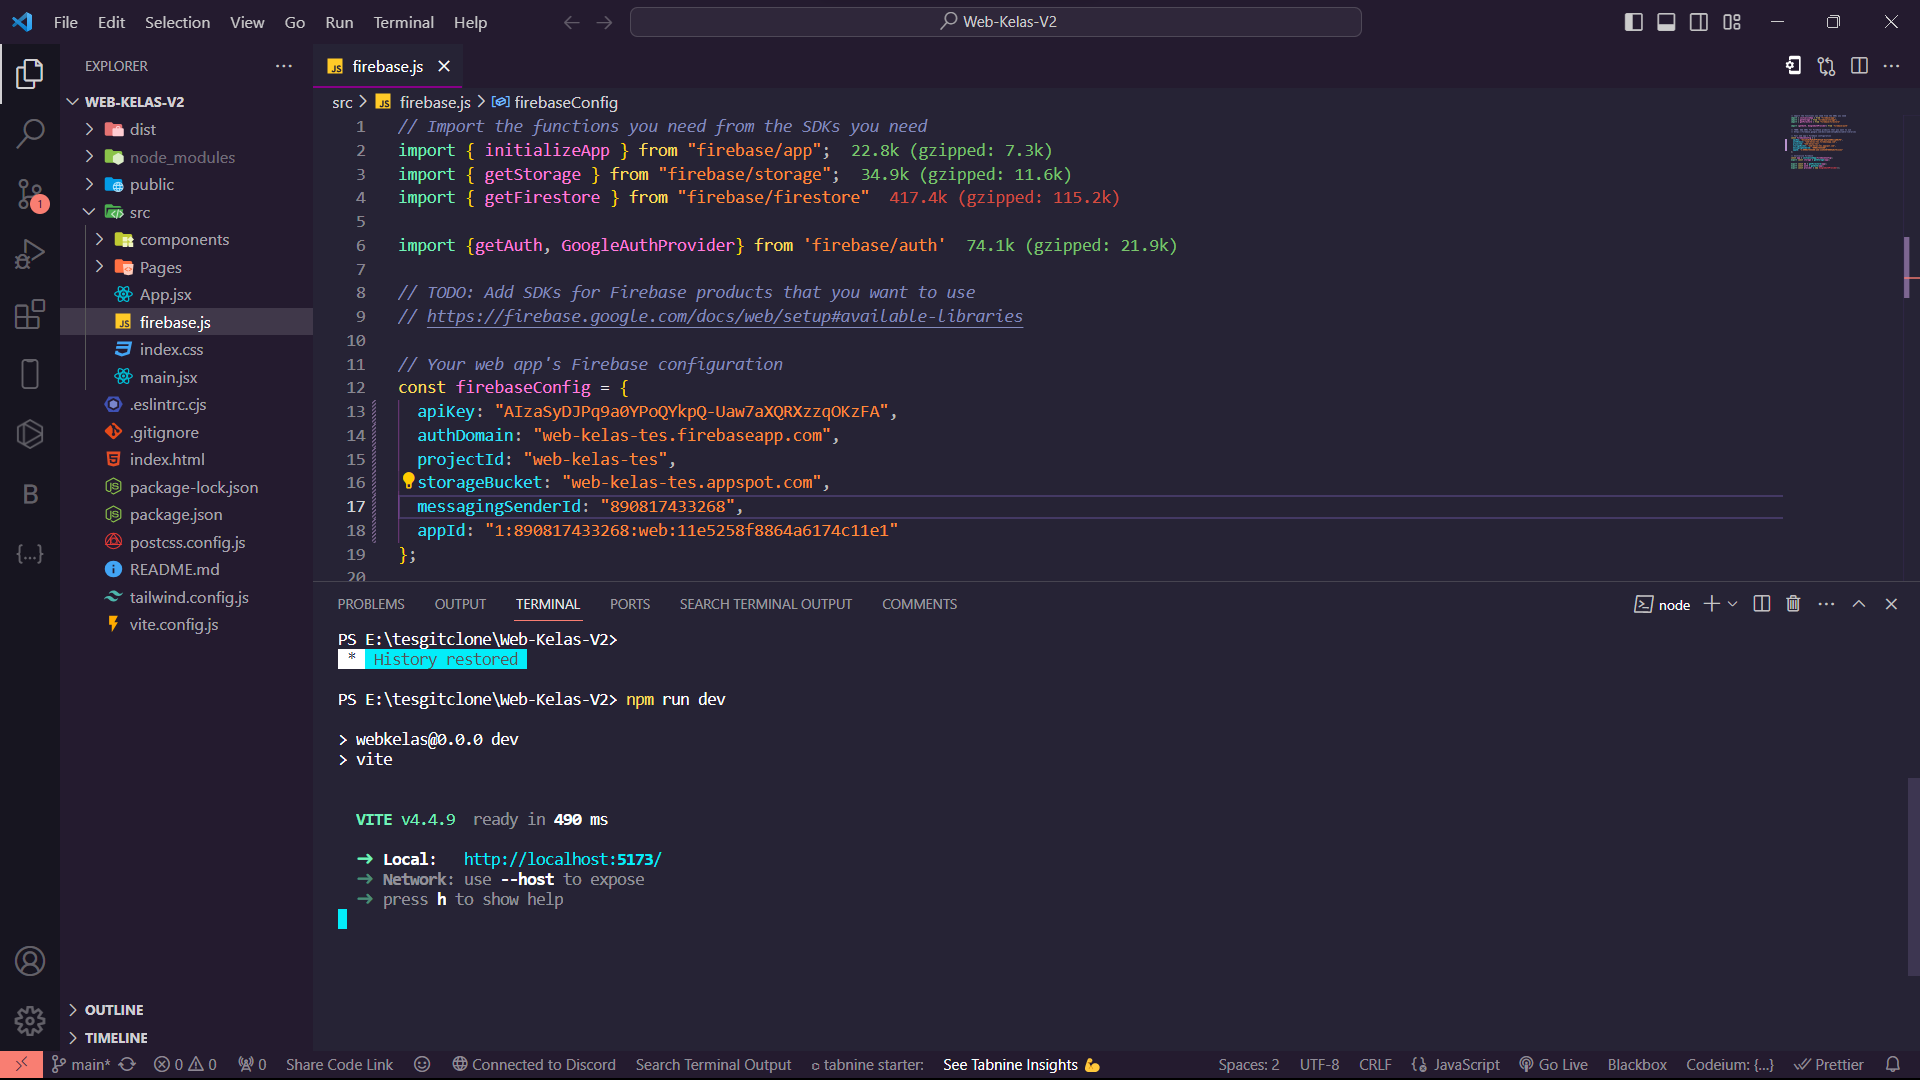Toggle the bottom panel visibility
Image resolution: width=1920 pixels, height=1080 pixels.
(x=1665, y=21)
